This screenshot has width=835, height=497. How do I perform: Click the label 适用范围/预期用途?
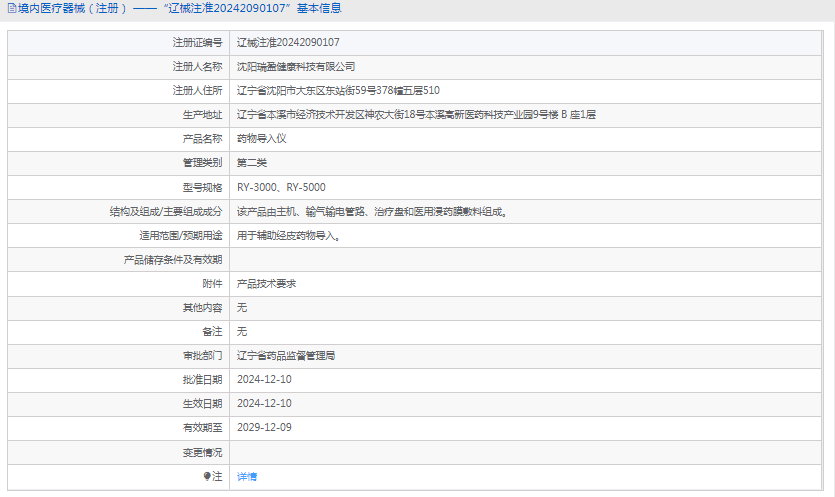pyautogui.click(x=181, y=235)
